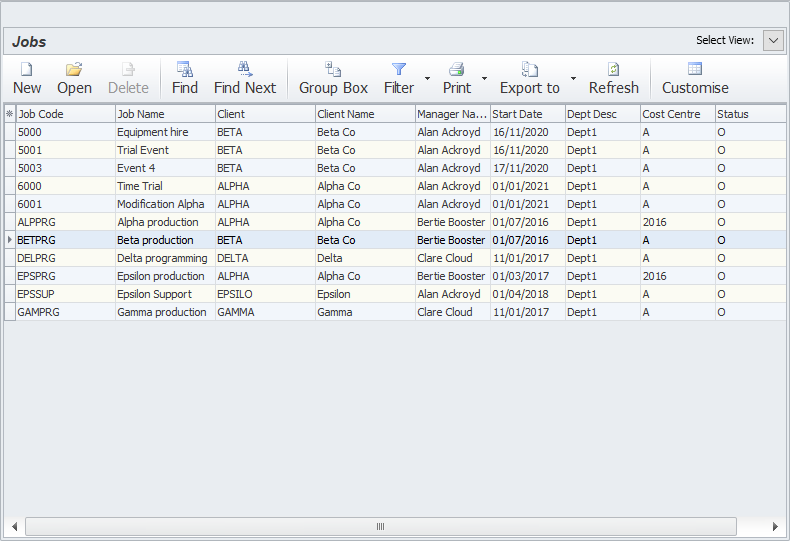Select the GAMPRG job code
This screenshot has height=541, width=790.
65,312
